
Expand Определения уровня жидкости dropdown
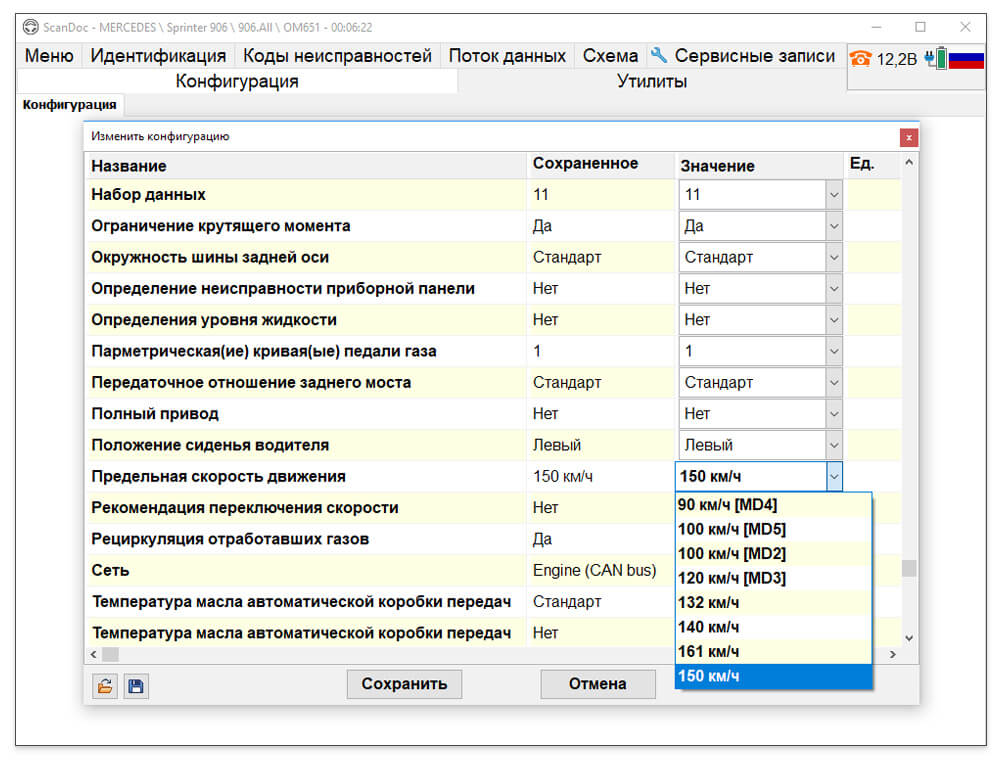[x=834, y=320]
